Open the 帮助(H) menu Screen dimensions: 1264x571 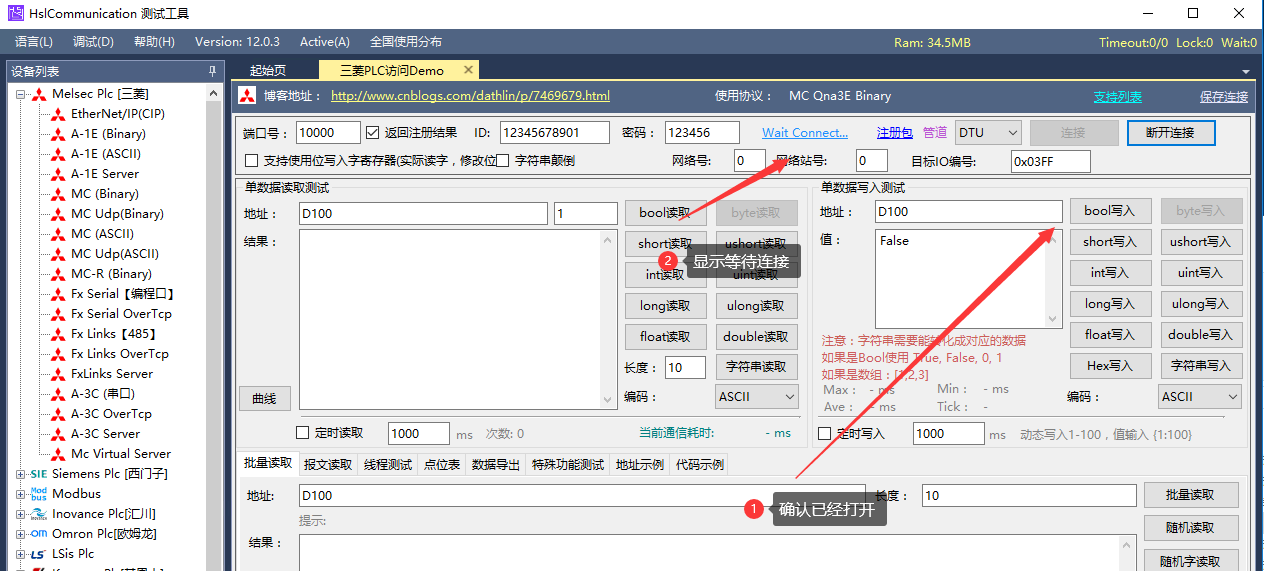[154, 42]
